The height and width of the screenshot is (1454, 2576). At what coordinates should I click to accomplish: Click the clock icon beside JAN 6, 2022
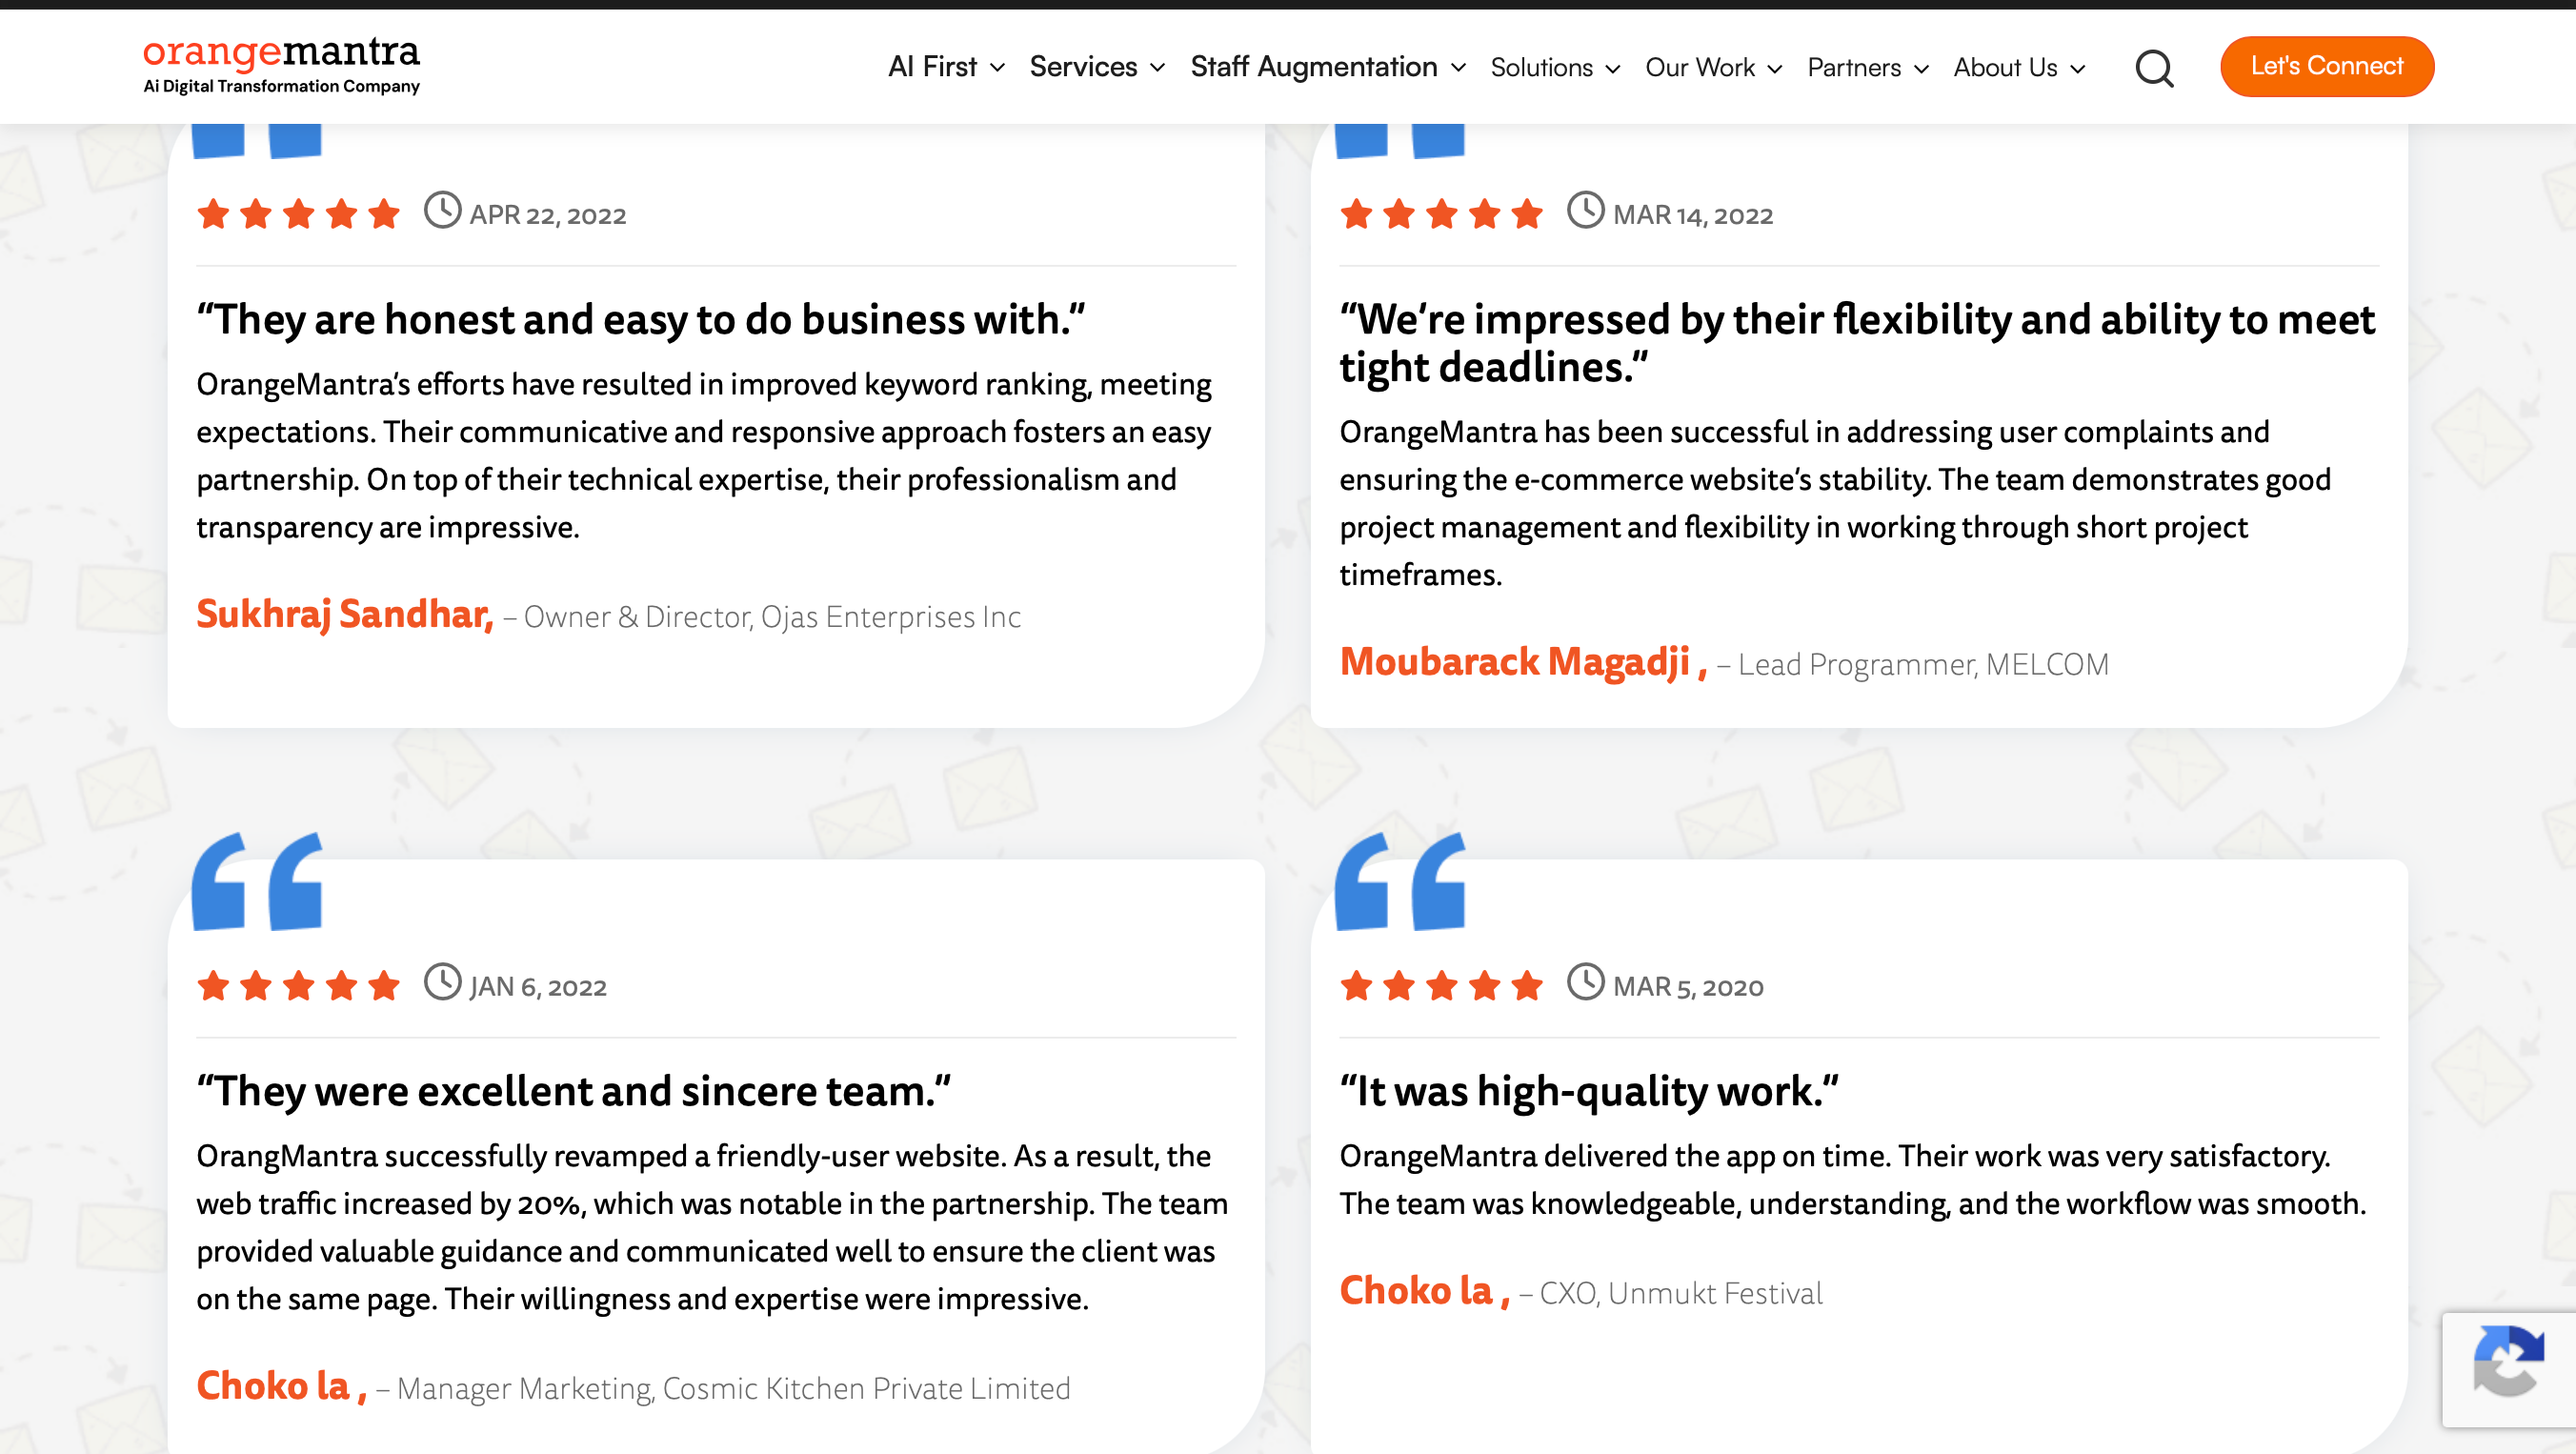pyautogui.click(x=442, y=982)
